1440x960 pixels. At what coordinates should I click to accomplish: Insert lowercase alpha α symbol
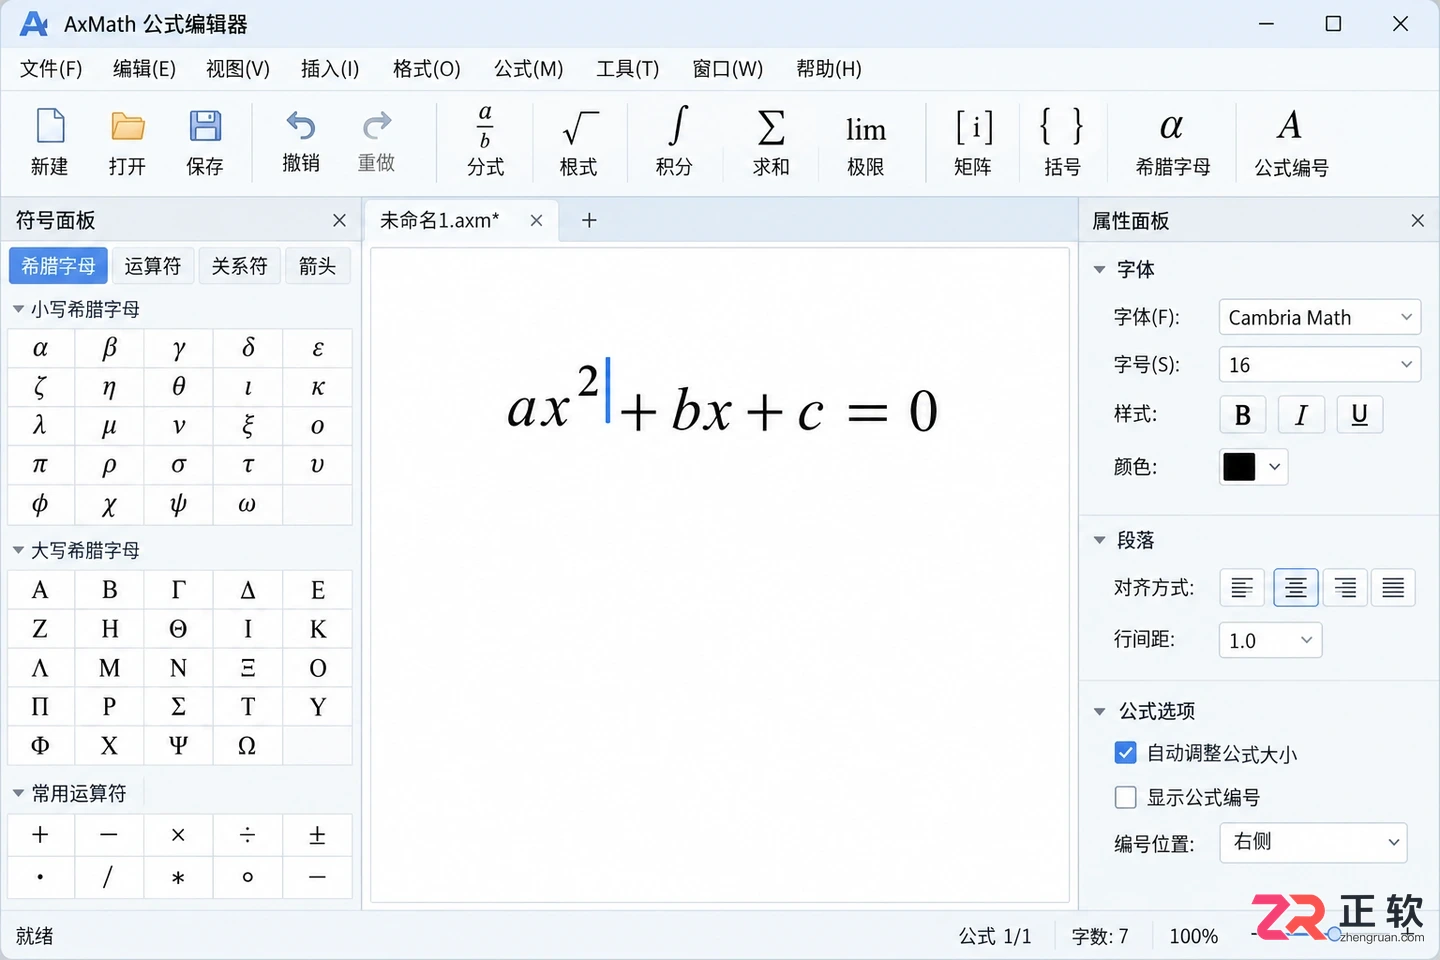coord(40,348)
